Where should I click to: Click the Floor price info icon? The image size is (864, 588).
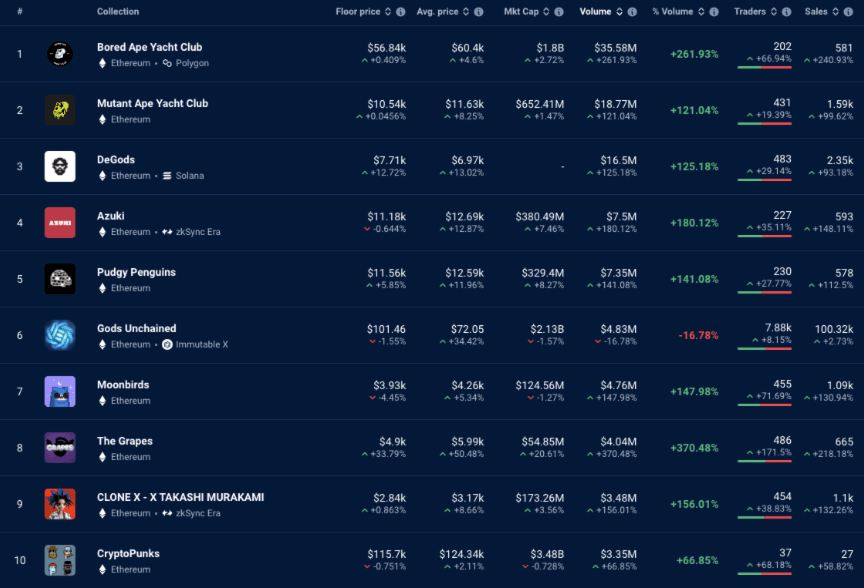click(x=400, y=12)
